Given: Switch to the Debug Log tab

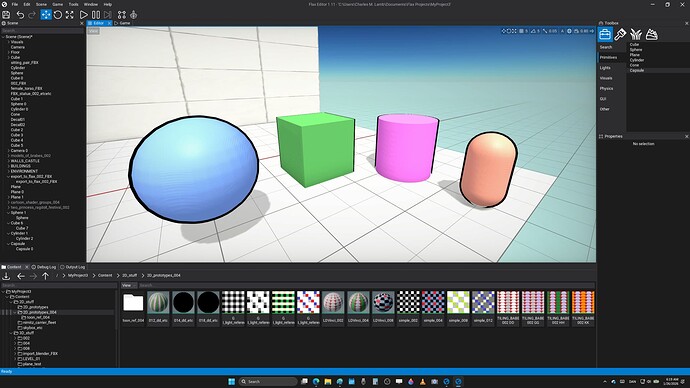Looking at the screenshot, I should [x=44, y=267].
